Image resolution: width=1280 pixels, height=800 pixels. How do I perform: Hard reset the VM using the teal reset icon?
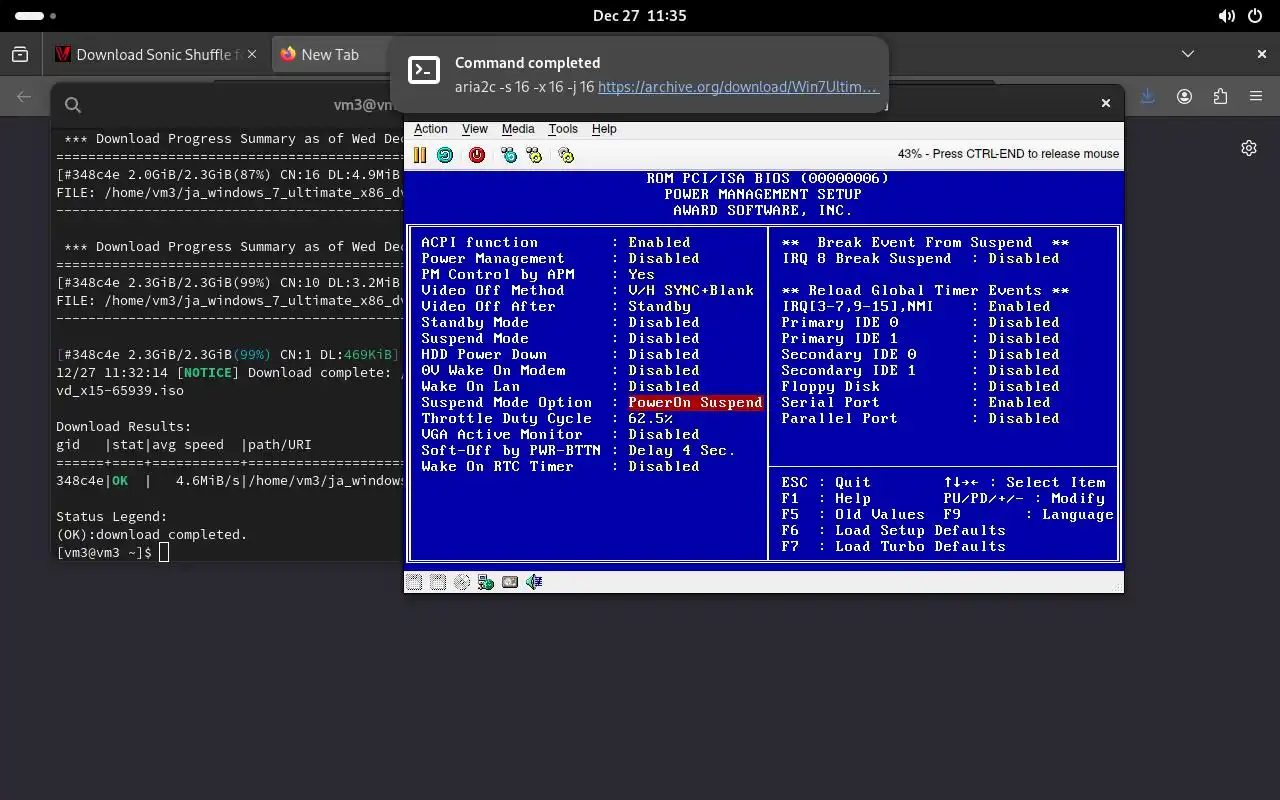tap(445, 155)
